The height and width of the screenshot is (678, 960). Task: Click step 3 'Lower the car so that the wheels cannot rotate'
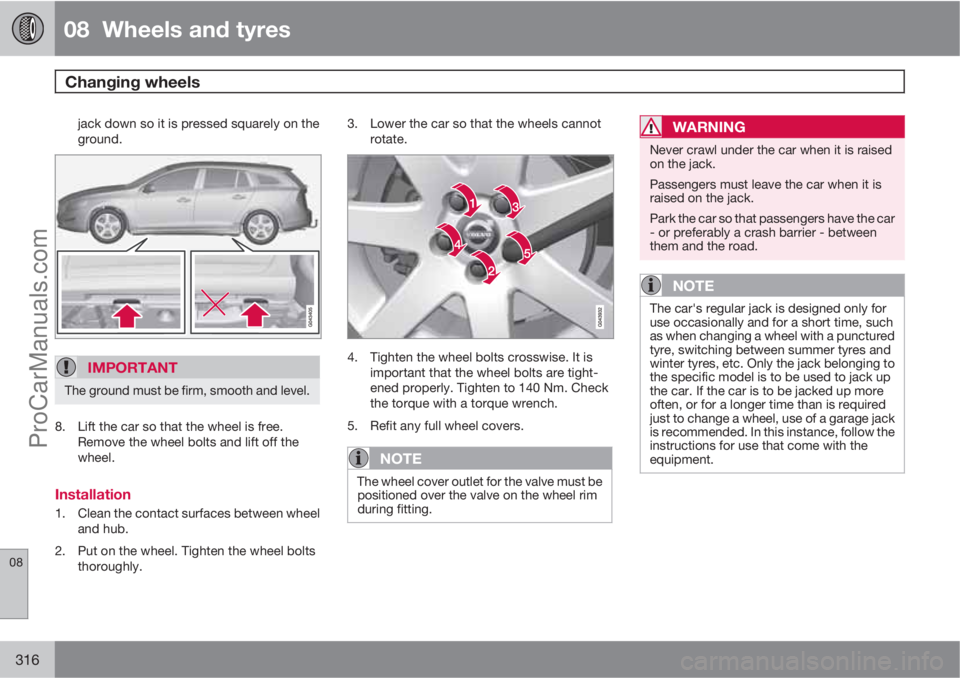point(486,131)
